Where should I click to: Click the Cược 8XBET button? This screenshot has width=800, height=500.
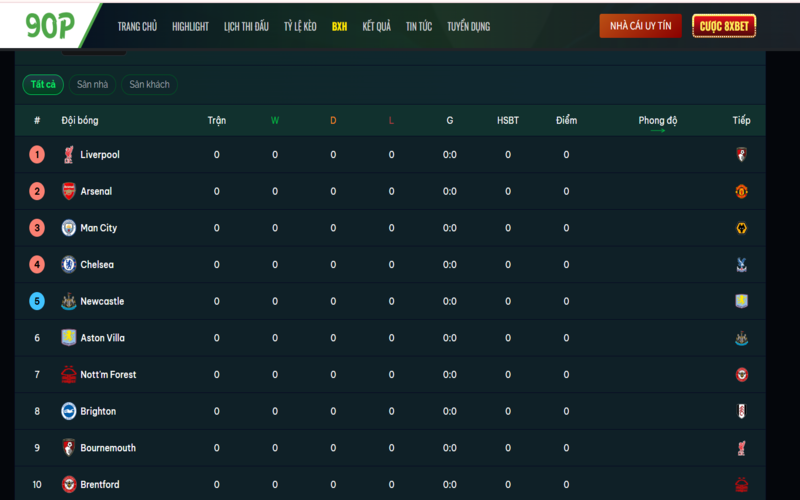pos(724,26)
